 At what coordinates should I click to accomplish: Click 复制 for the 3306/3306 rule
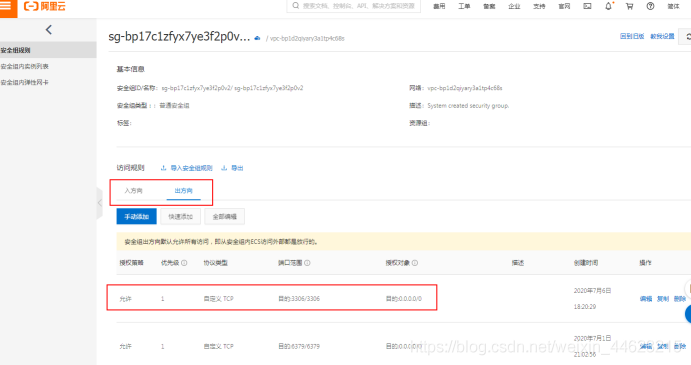(663, 298)
